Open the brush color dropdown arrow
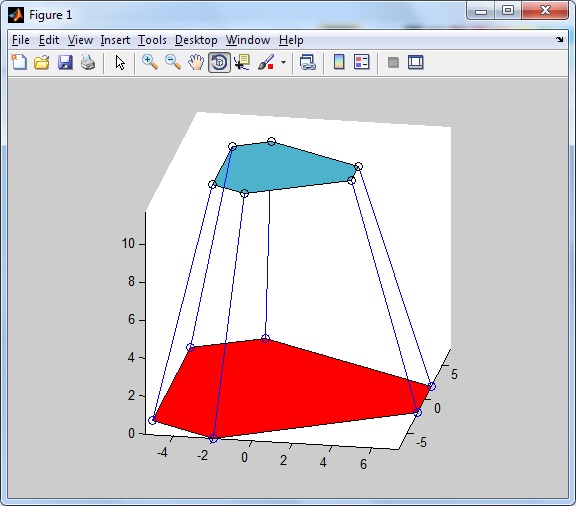Screen dimensions: 576x506 point(283,62)
